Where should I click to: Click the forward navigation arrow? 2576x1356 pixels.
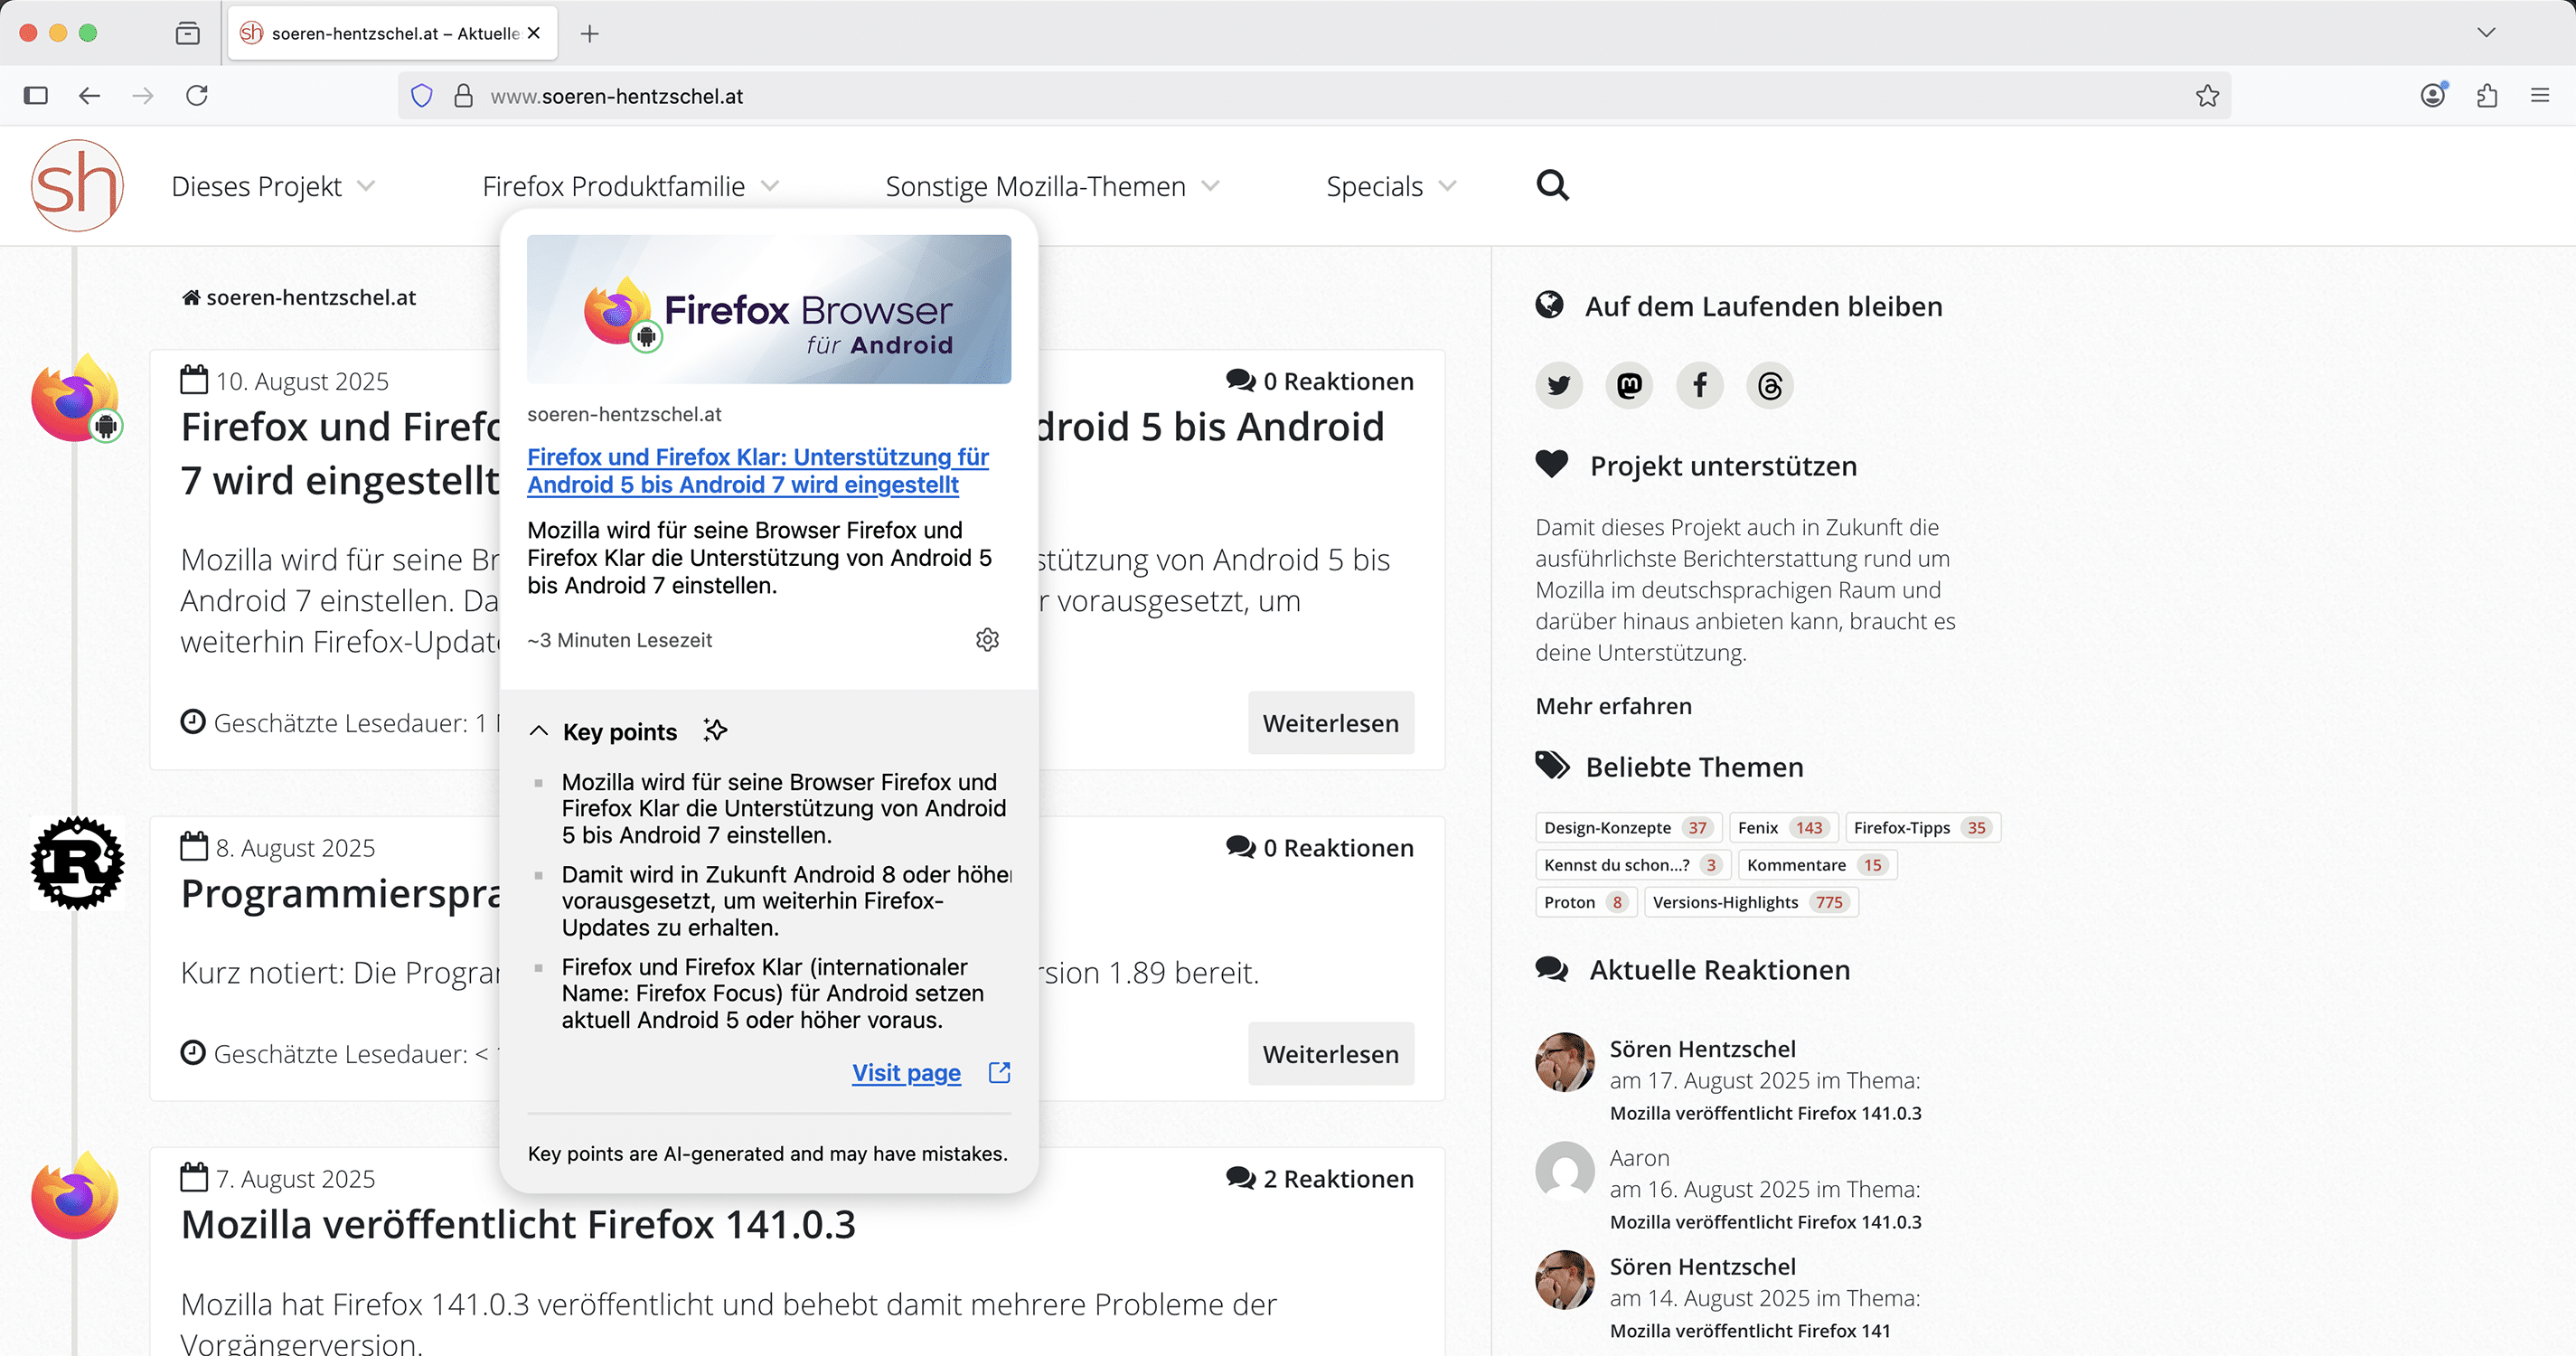click(143, 95)
